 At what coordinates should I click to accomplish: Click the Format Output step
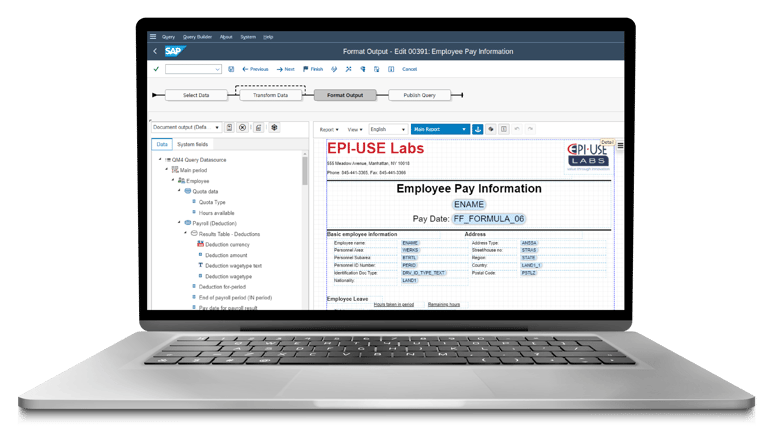point(345,95)
